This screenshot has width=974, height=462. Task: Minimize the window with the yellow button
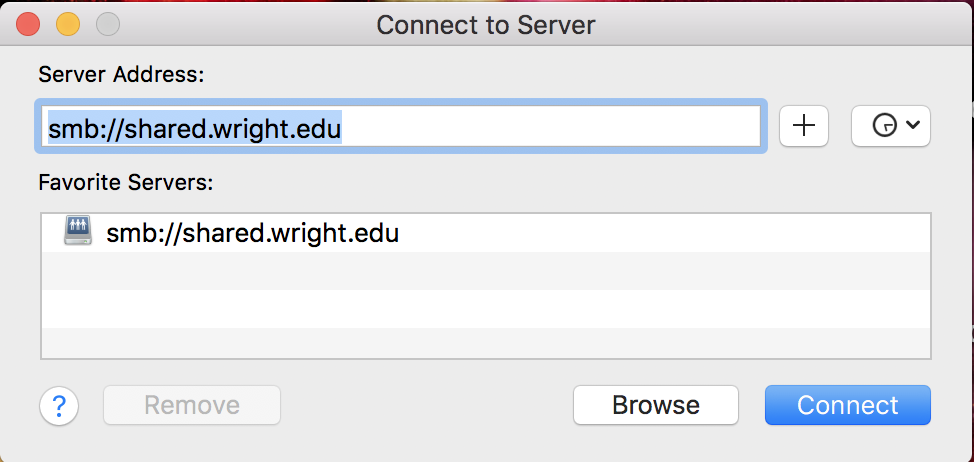pos(67,23)
